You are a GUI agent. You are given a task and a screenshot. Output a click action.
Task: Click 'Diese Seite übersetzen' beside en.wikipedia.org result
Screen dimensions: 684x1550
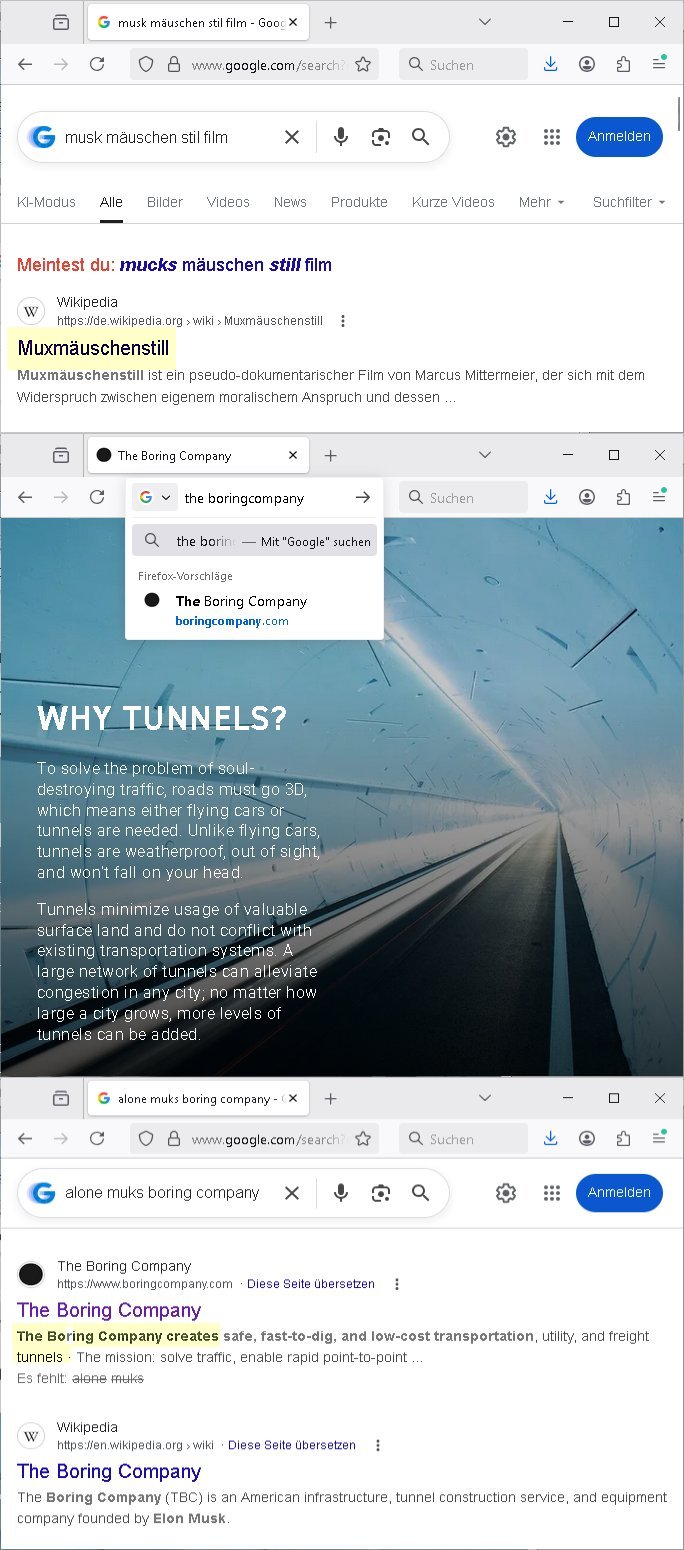pos(292,1445)
